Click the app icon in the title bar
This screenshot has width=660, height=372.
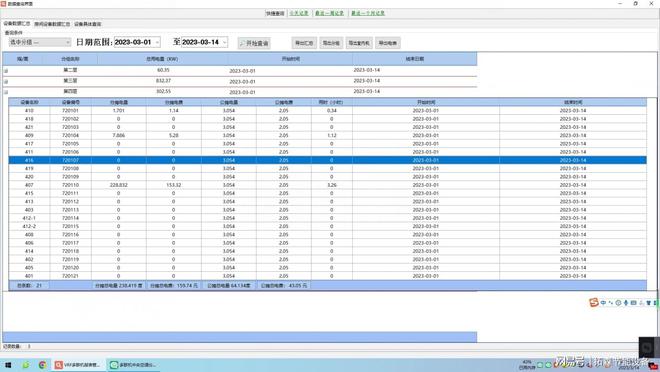[x=4, y=3]
